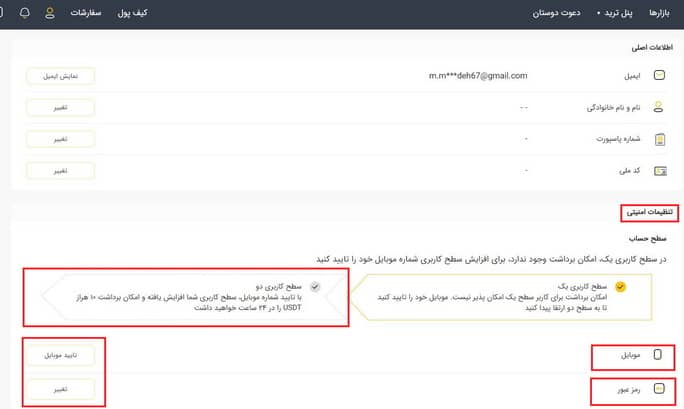Open سفارشات from the header
The height and width of the screenshot is (409, 684).
tap(86, 13)
